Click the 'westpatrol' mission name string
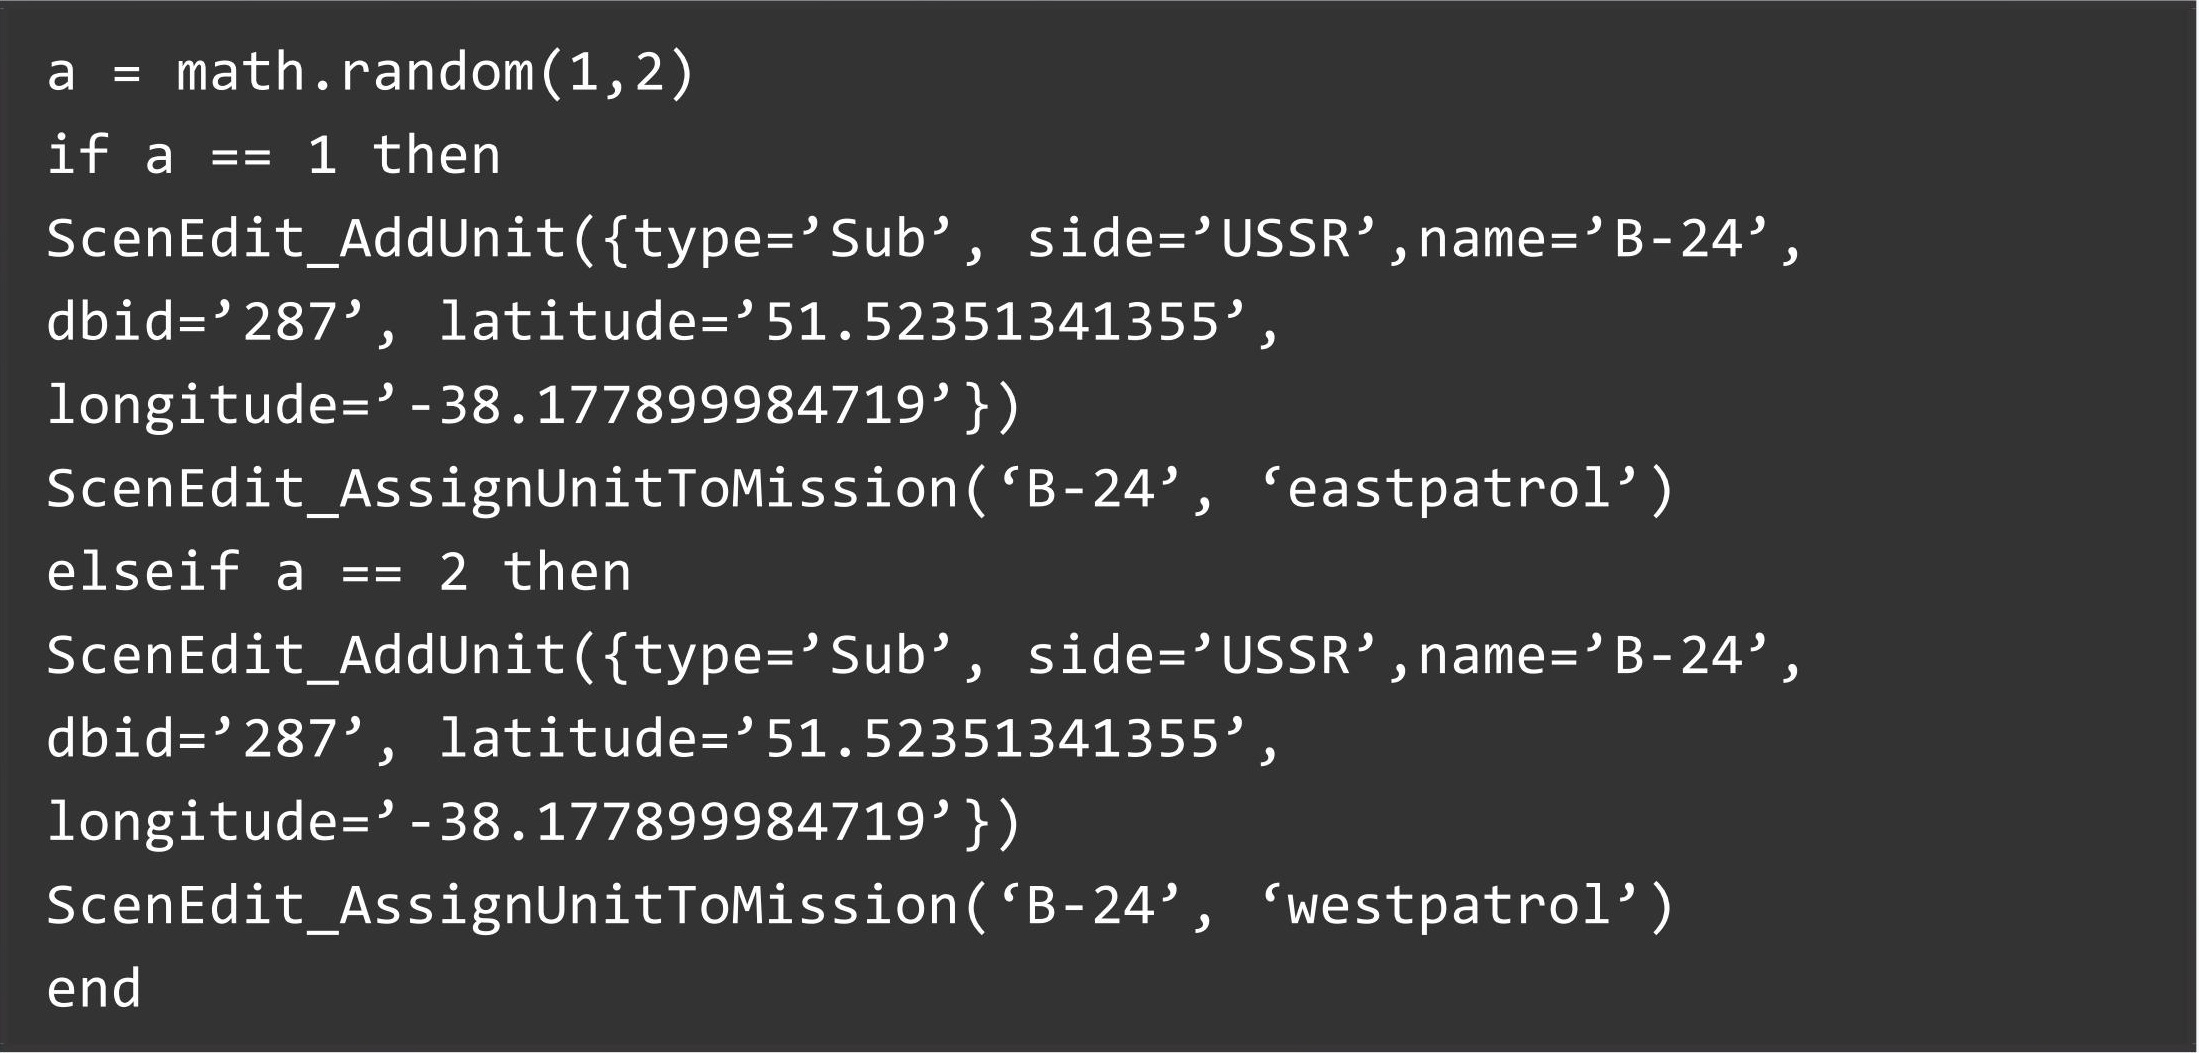2199x1053 pixels. (1450, 907)
